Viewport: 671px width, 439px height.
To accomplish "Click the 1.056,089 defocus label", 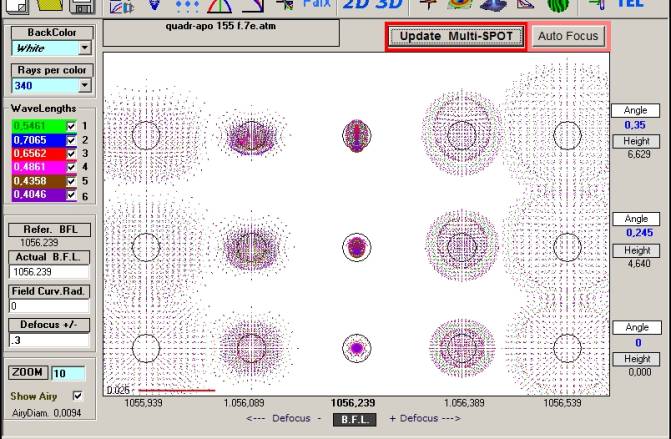I will 244,403.
